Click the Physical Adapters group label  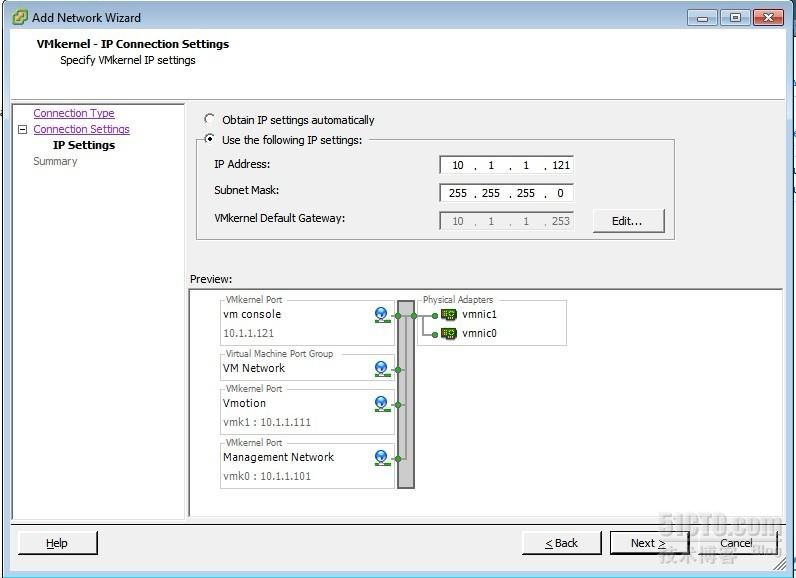pyautogui.click(x=458, y=299)
